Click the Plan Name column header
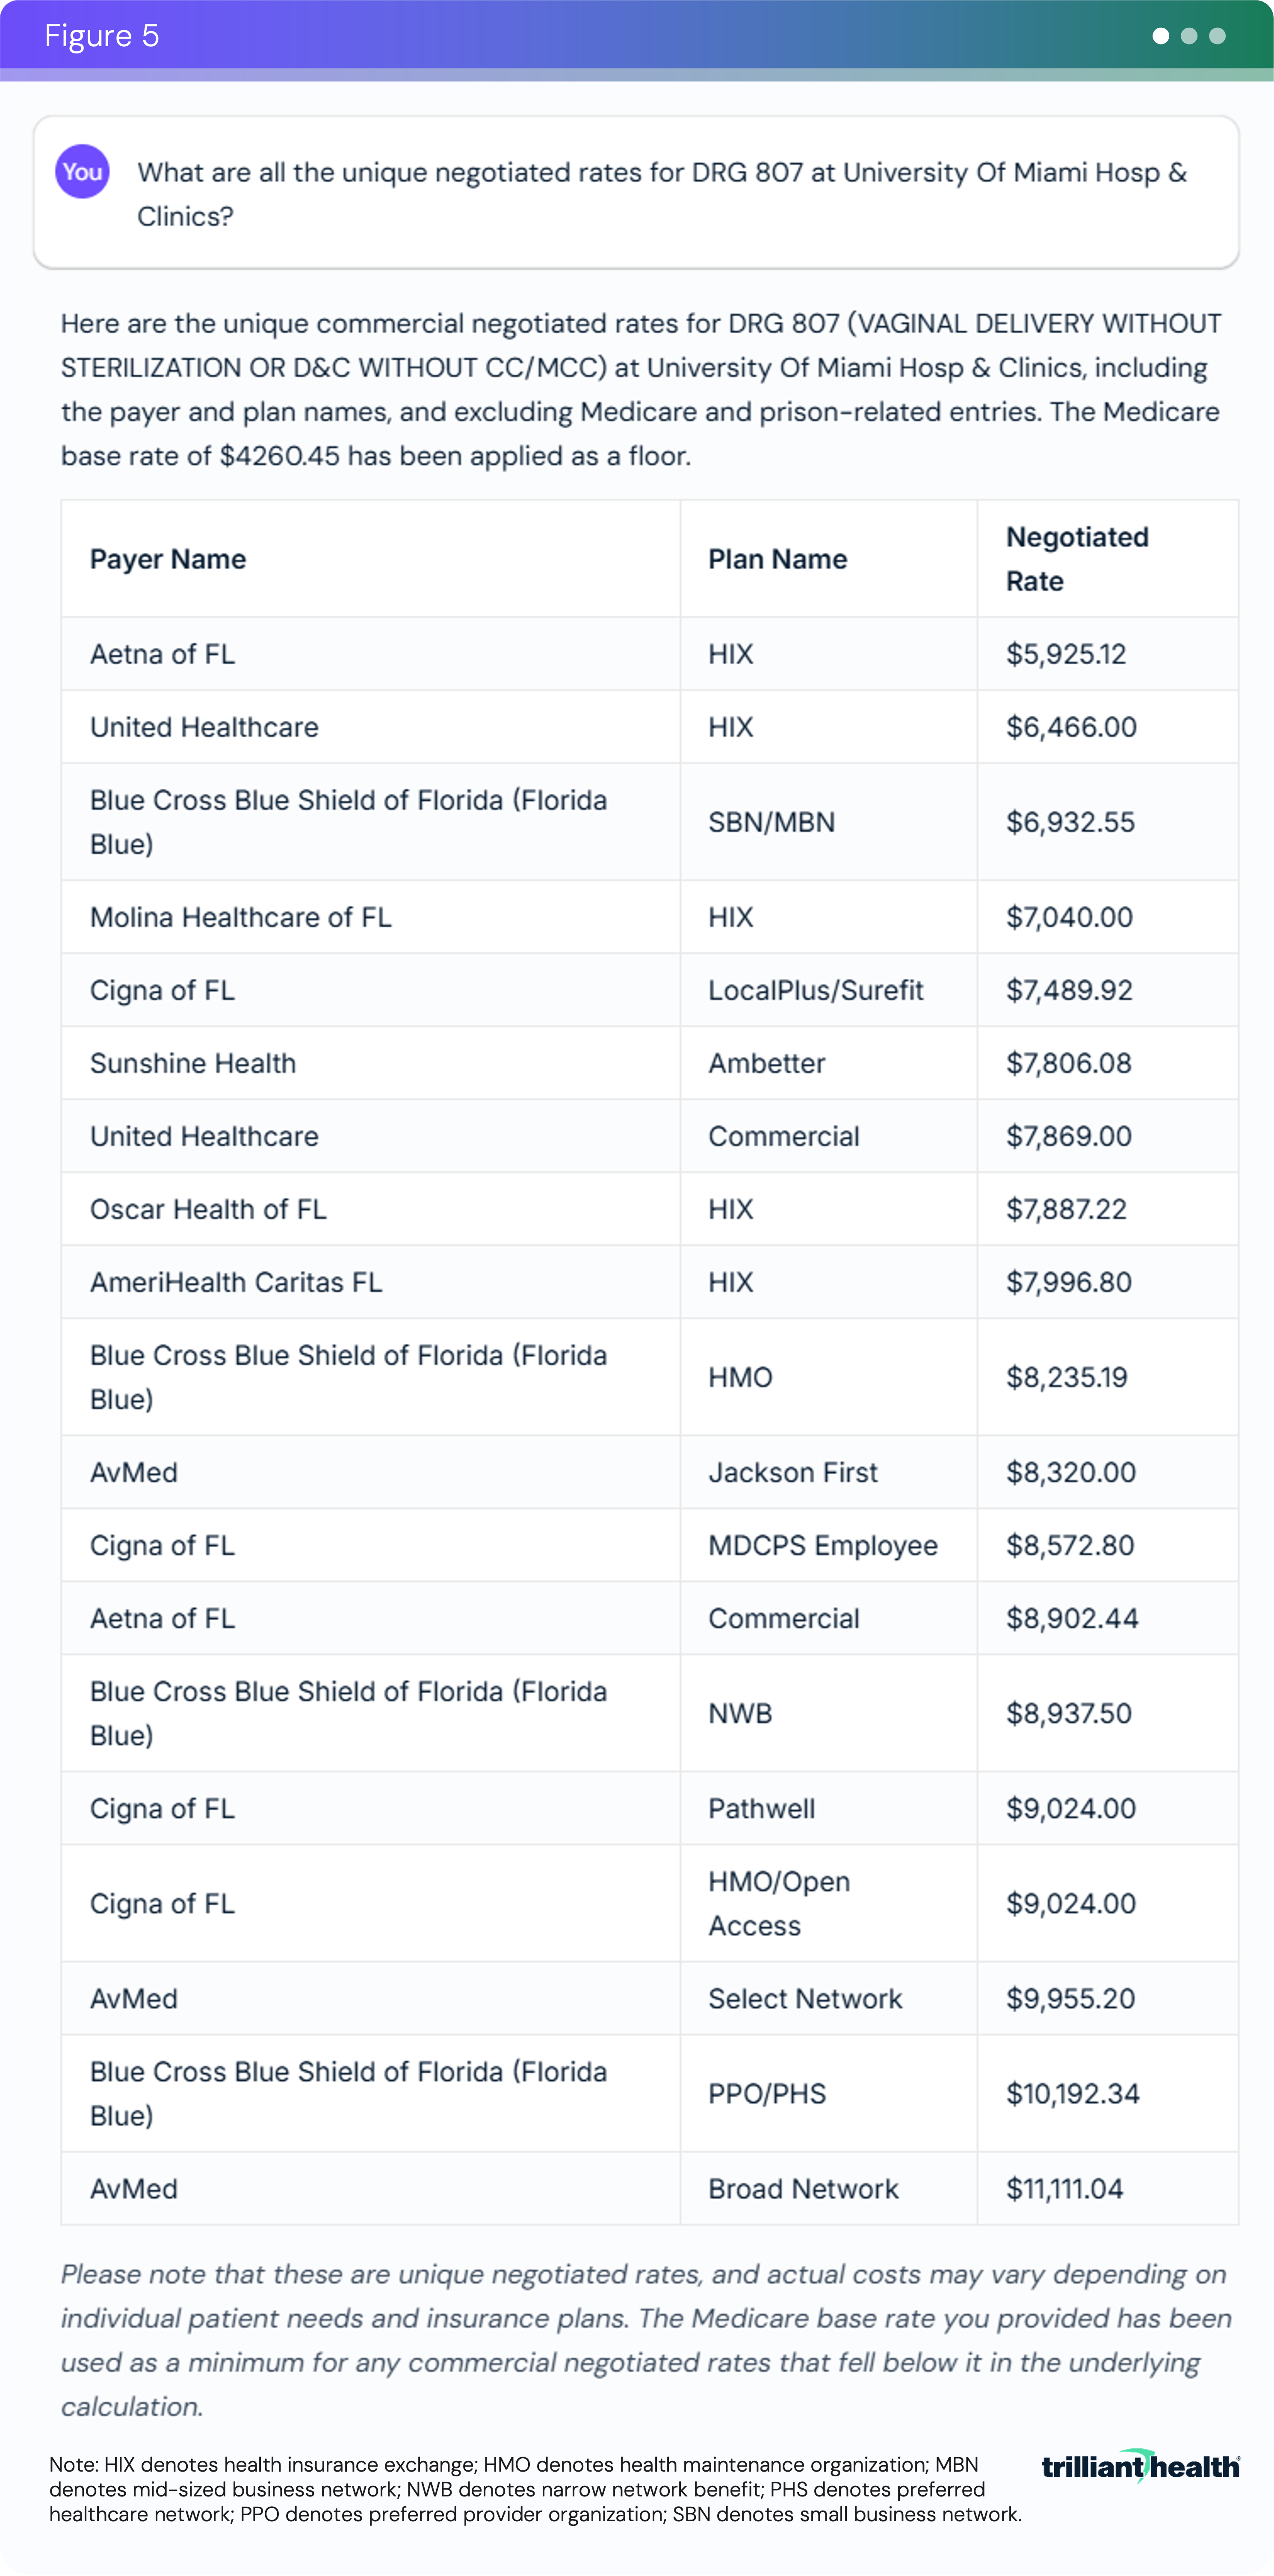Image resolution: width=1274 pixels, height=2576 pixels. coord(777,559)
